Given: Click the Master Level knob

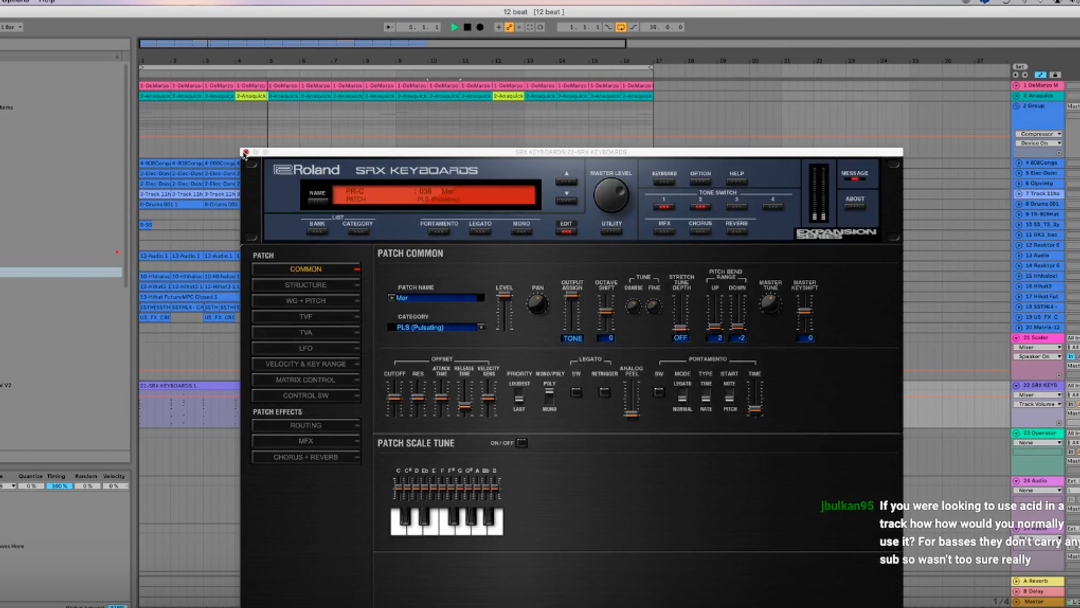Looking at the screenshot, I should 611,196.
